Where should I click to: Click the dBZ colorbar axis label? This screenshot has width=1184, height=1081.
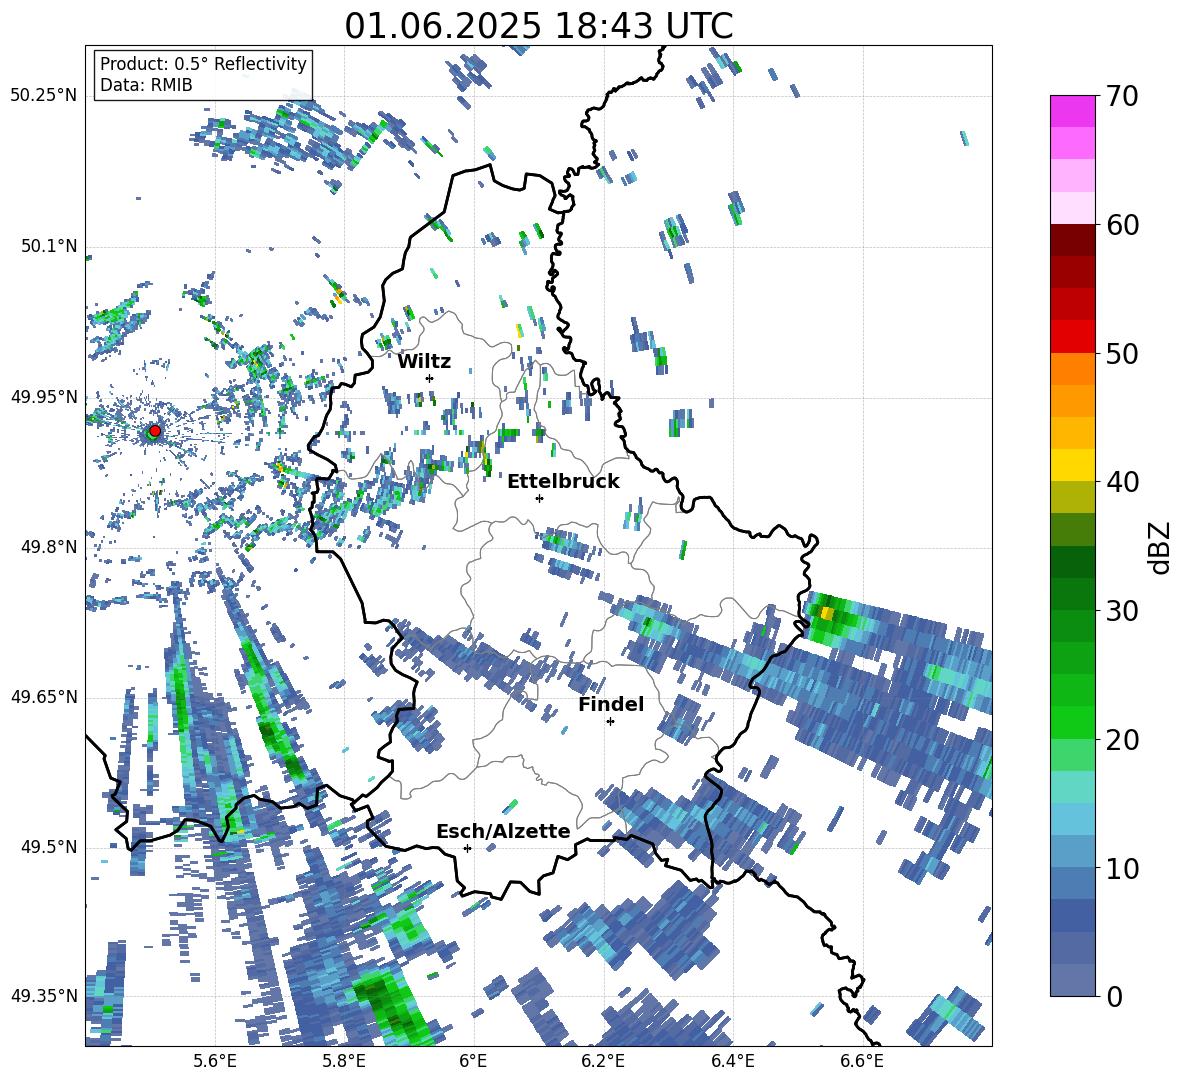(1161, 547)
